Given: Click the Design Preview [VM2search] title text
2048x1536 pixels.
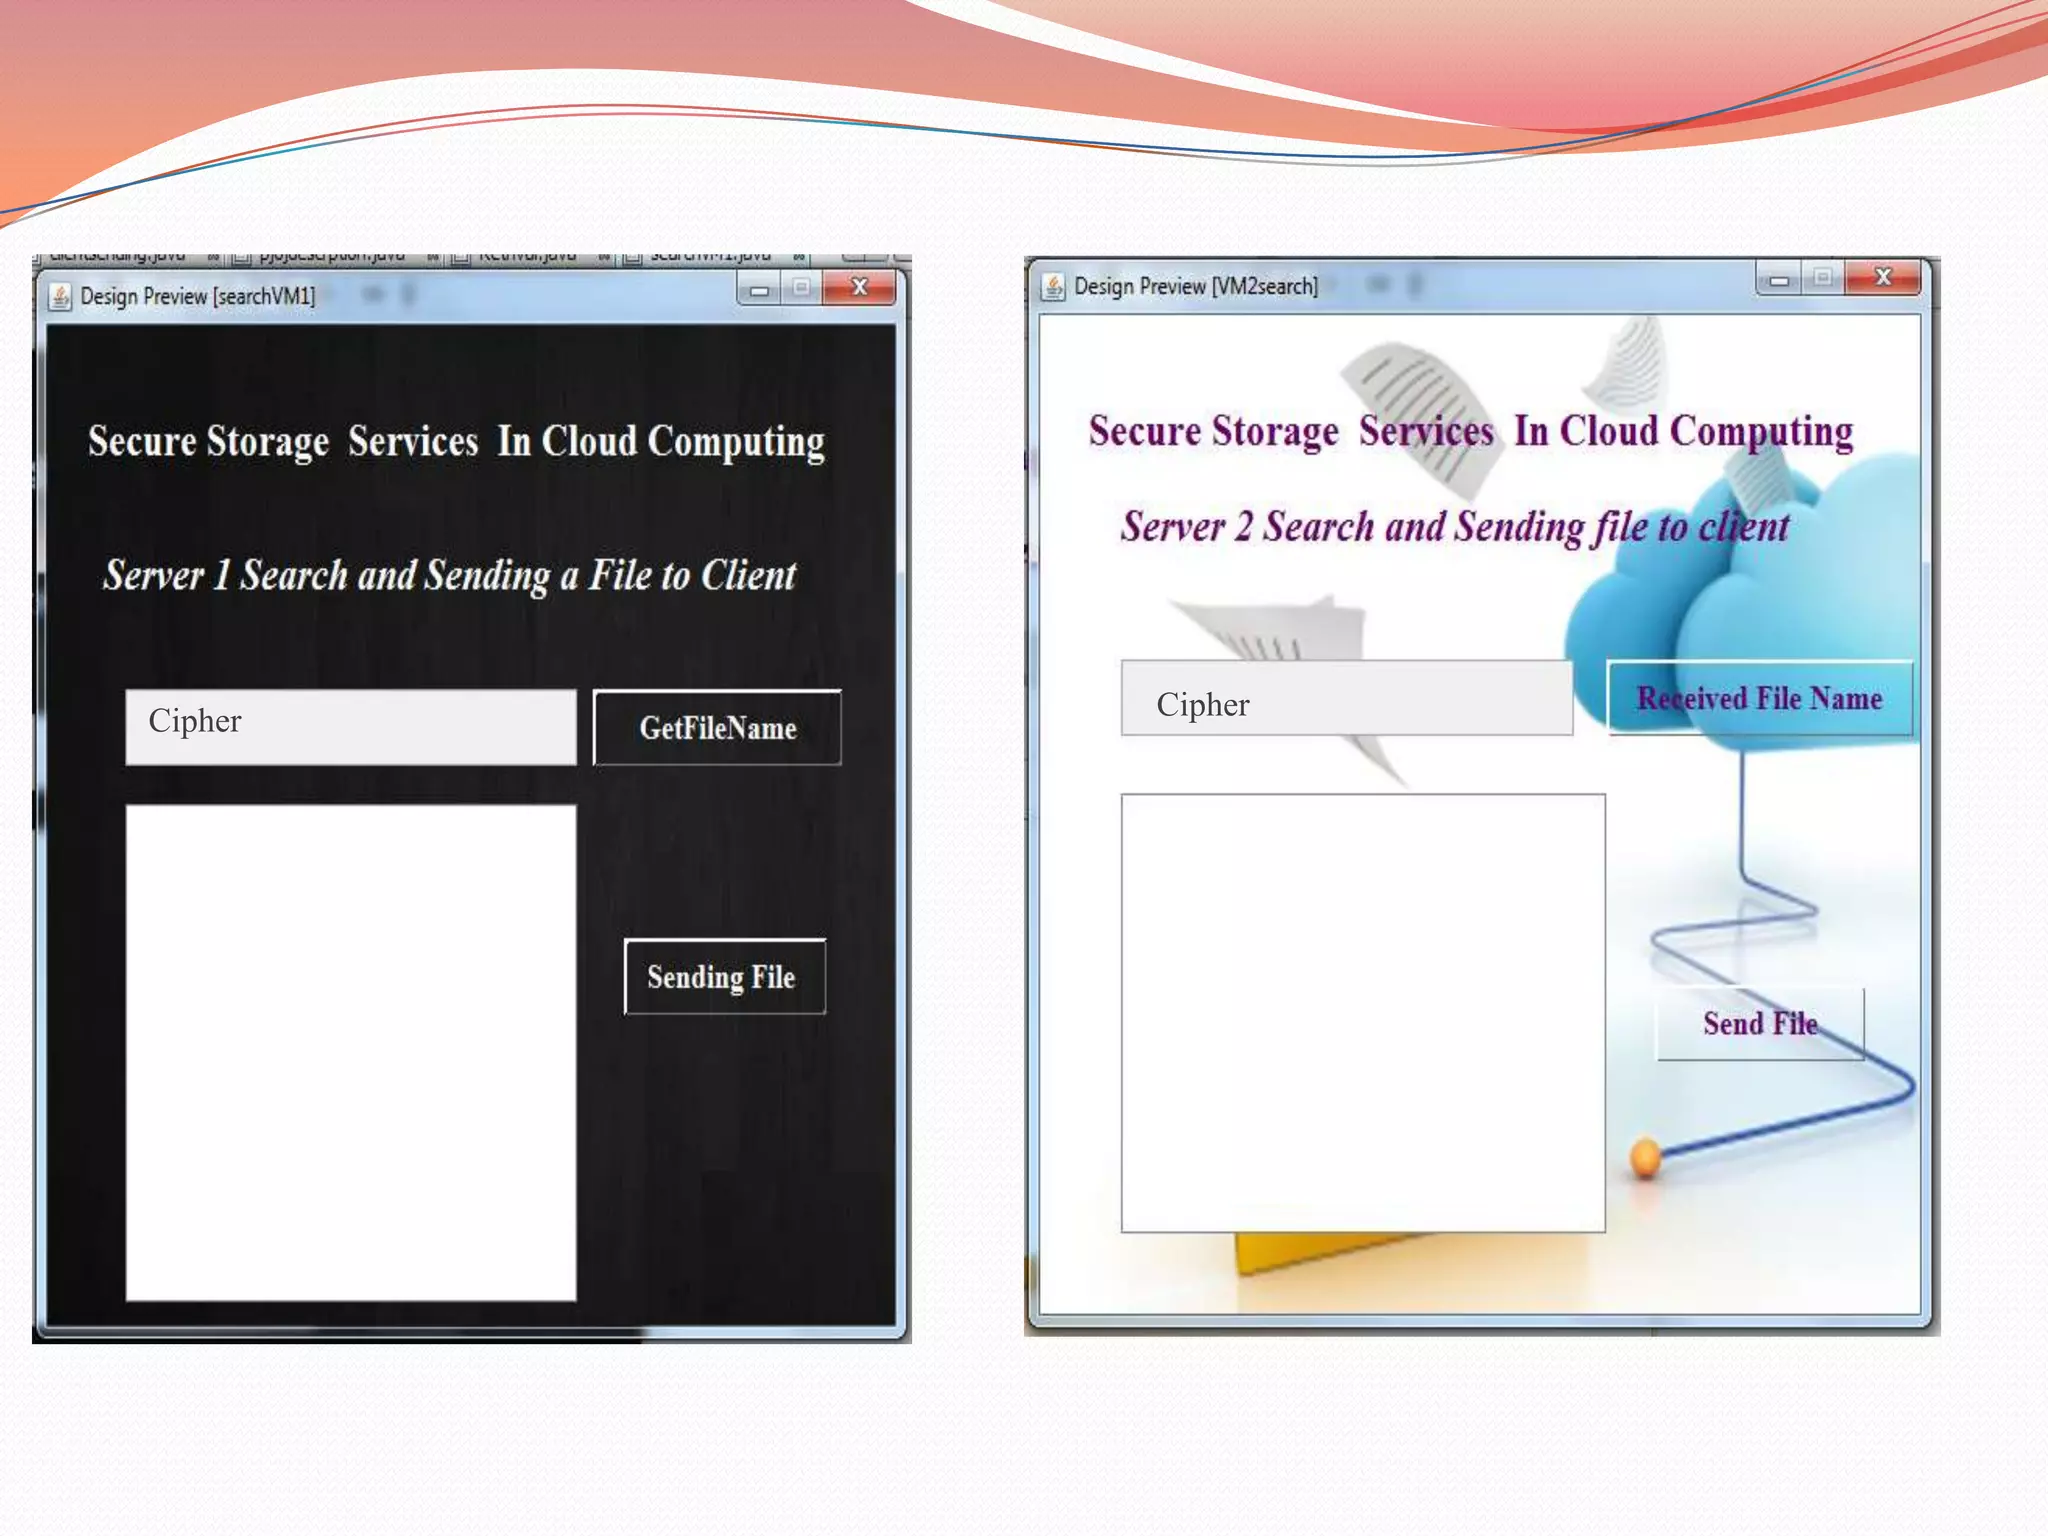Looking at the screenshot, I should coord(1196,287).
